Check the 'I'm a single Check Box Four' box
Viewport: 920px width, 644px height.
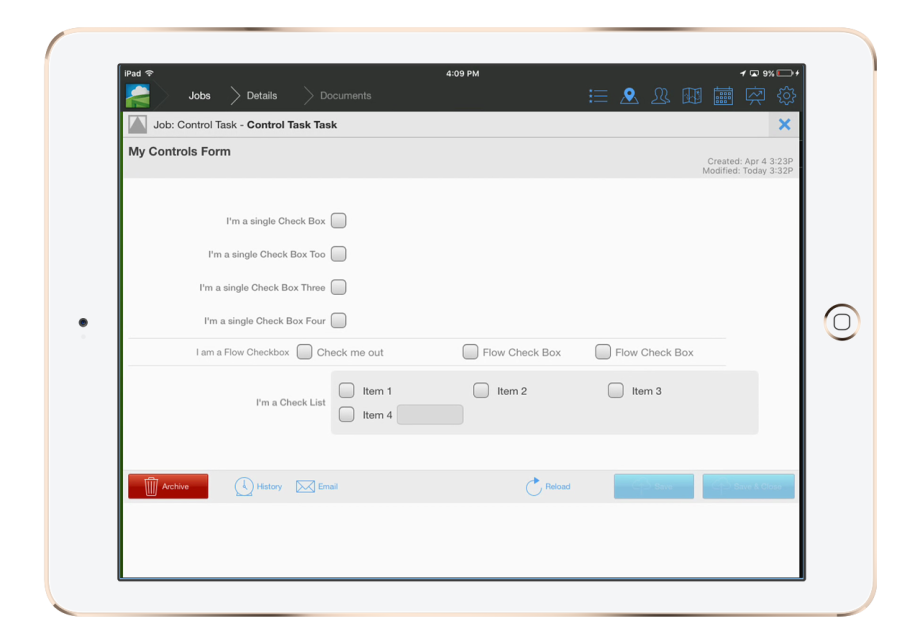pos(338,320)
